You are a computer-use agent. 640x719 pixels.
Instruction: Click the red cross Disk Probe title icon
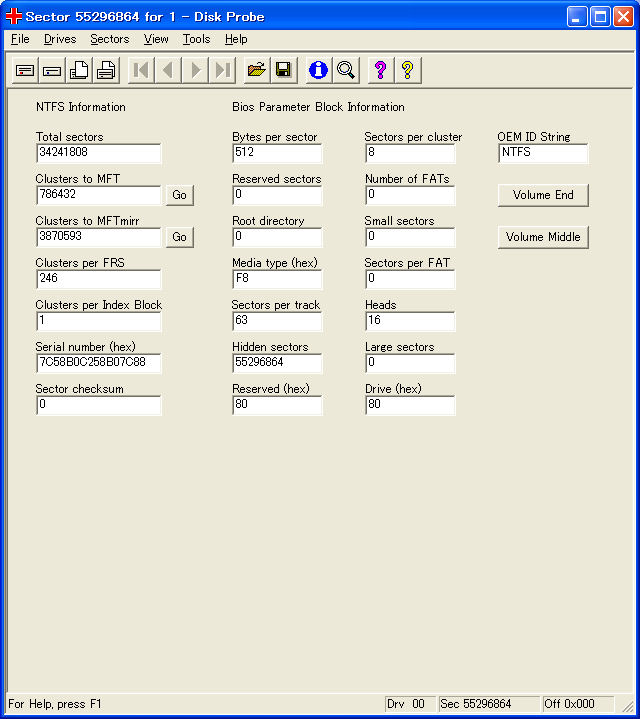[14, 17]
